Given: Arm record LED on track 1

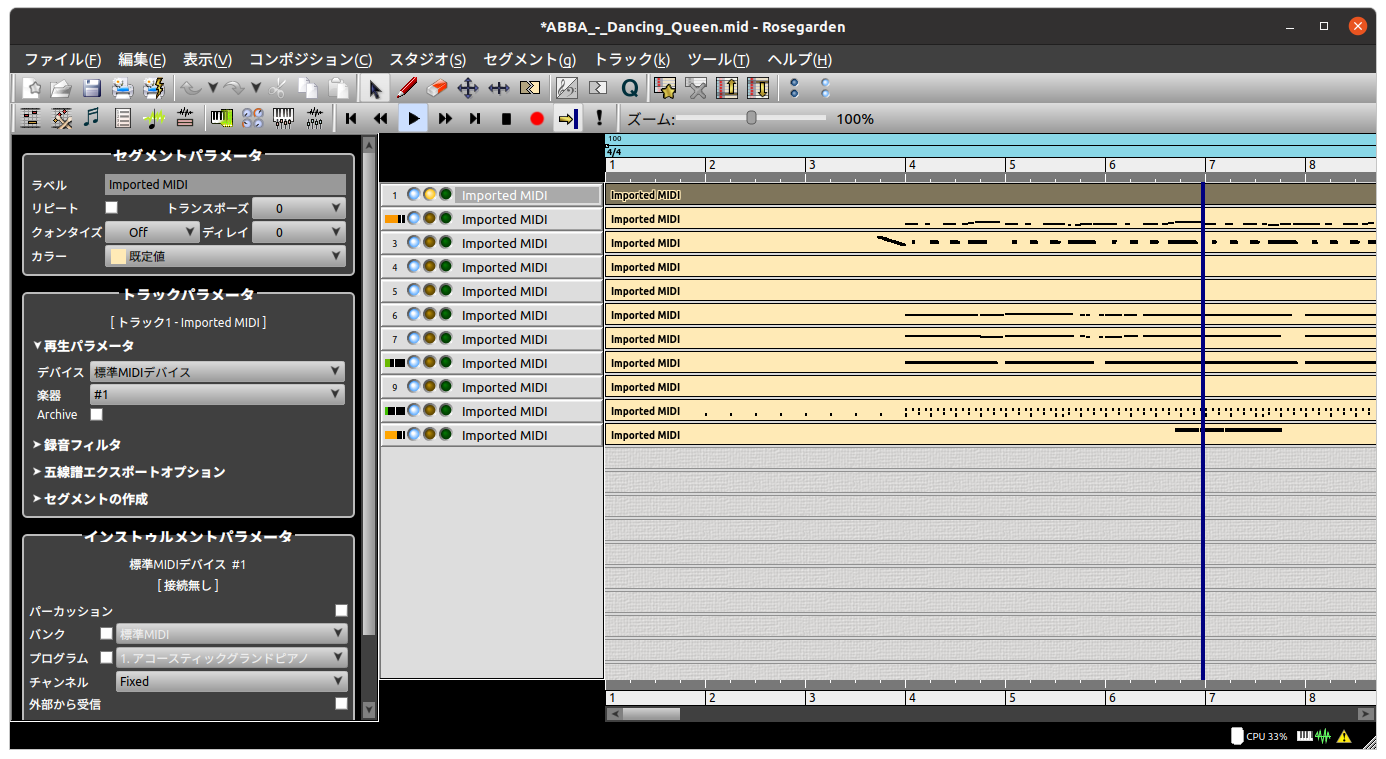Looking at the screenshot, I should pyautogui.click(x=430, y=194).
